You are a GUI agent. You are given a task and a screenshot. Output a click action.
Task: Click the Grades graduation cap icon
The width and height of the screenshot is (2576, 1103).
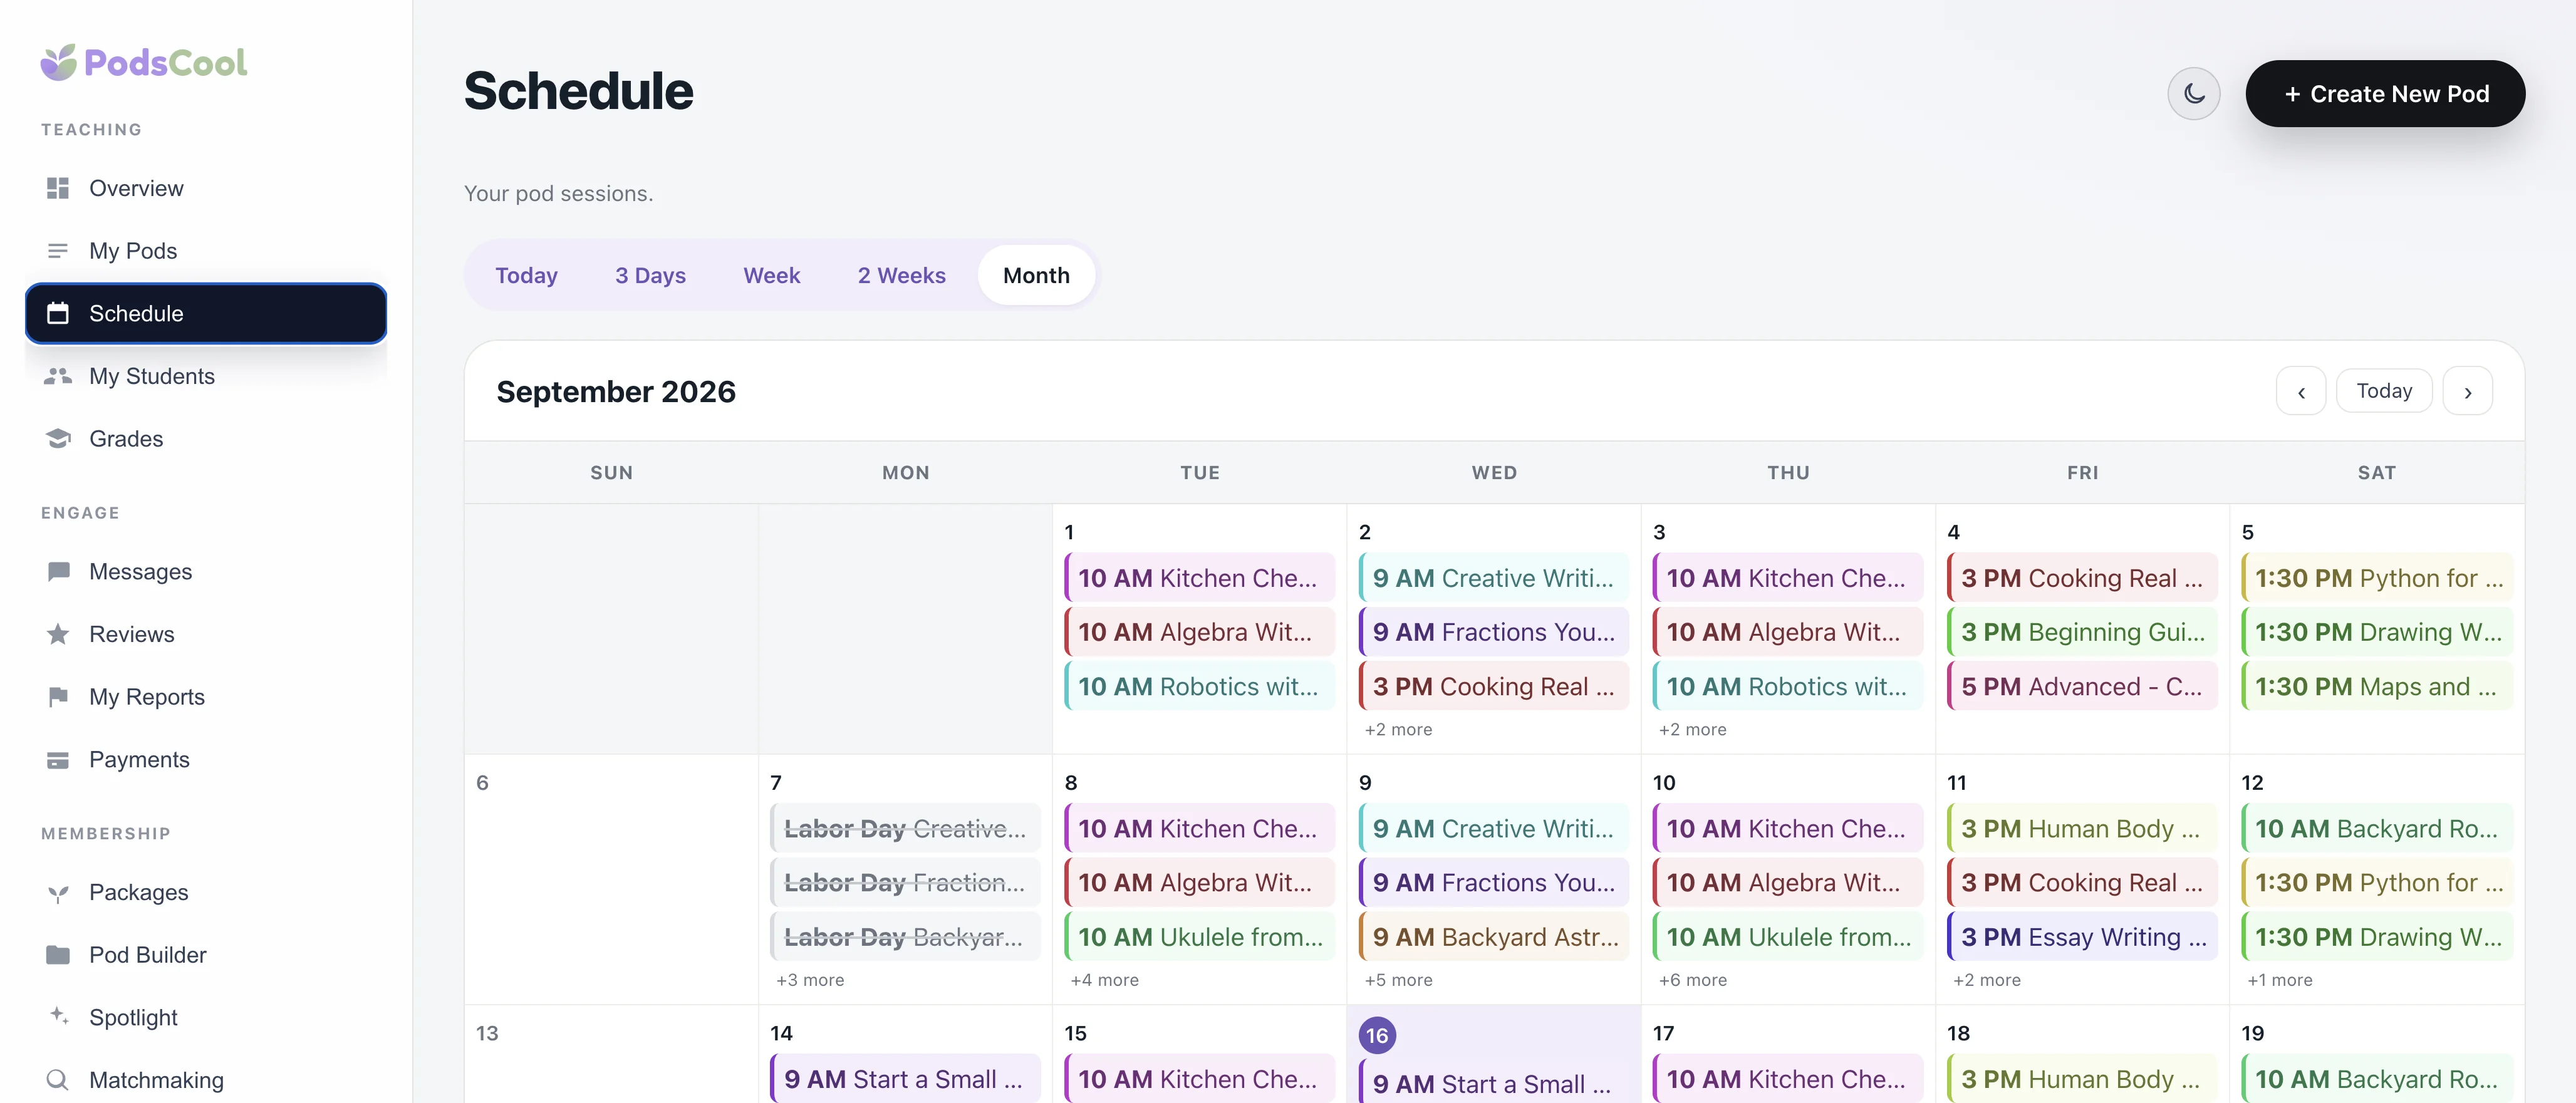pos(58,439)
